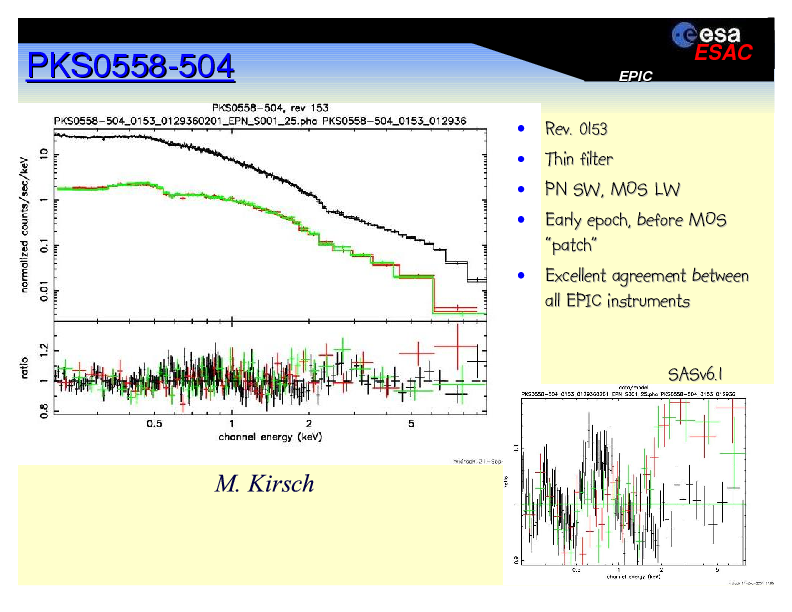The width and height of the screenshot is (792, 612).
Task: Click the file name line under plot title
Action: click(270, 118)
